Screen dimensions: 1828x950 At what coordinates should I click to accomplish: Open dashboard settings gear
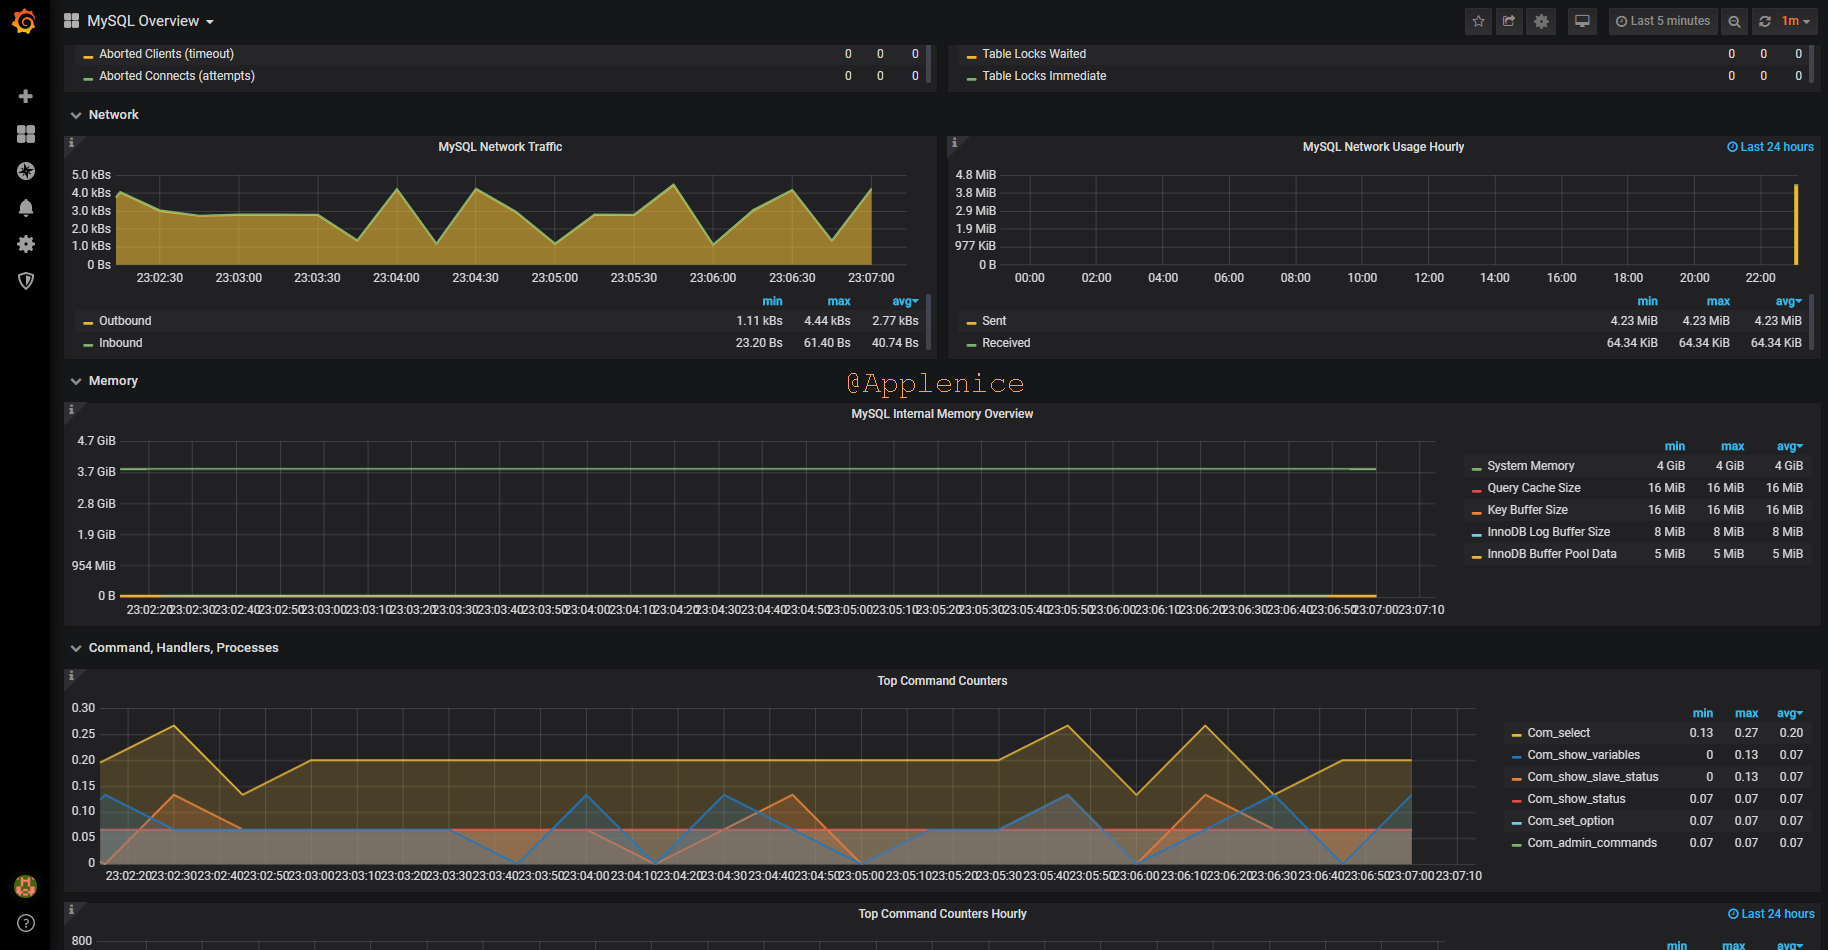pyautogui.click(x=1542, y=21)
